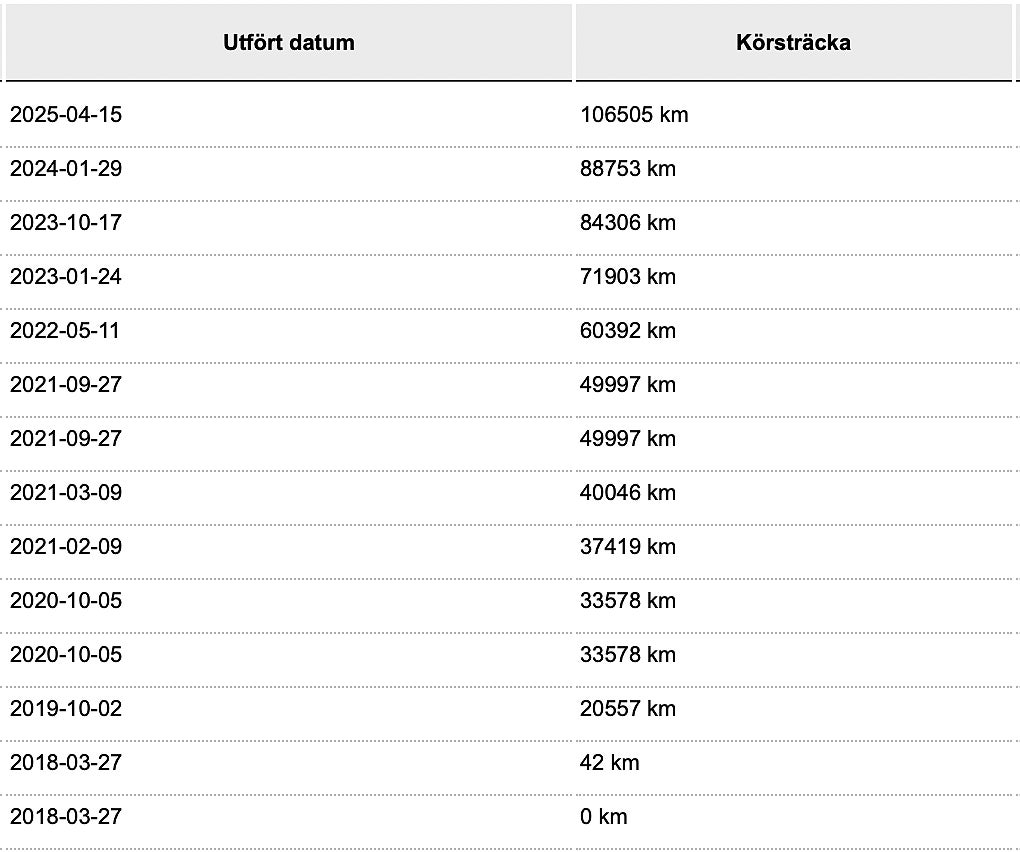The height and width of the screenshot is (852, 1020).
Task: Select the date 2021-03-09
Action: [x=66, y=493]
